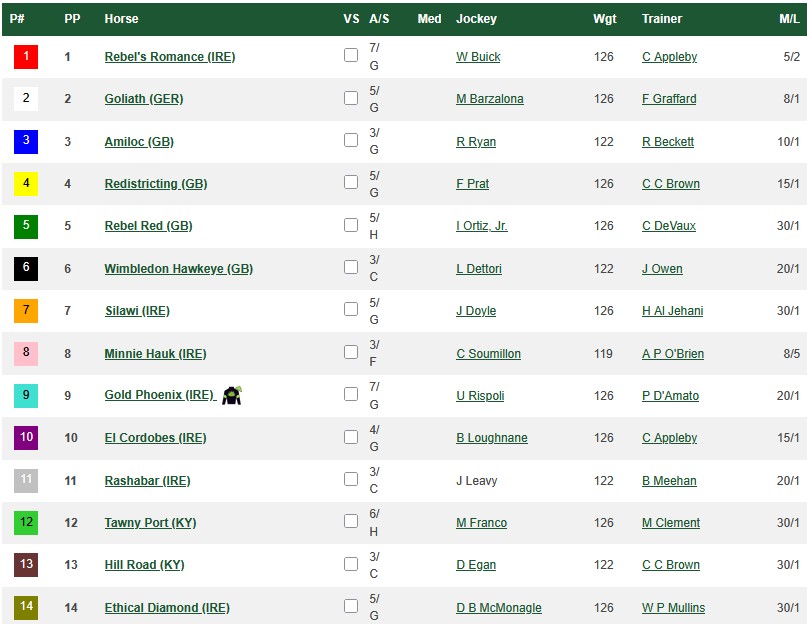Click the red number 1 saddle cloth
This screenshot has height=624, width=807.
click(x=26, y=57)
